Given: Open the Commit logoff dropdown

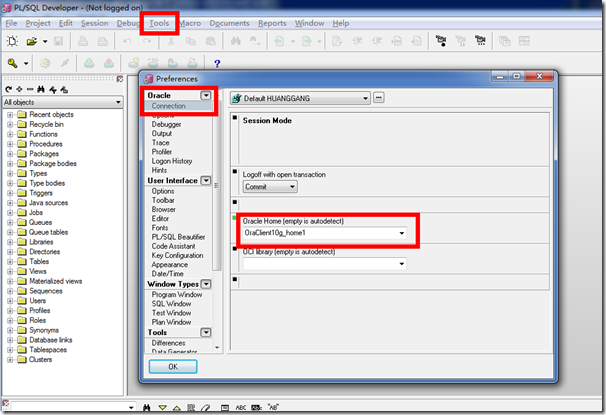Looking at the screenshot, I should pos(291,186).
